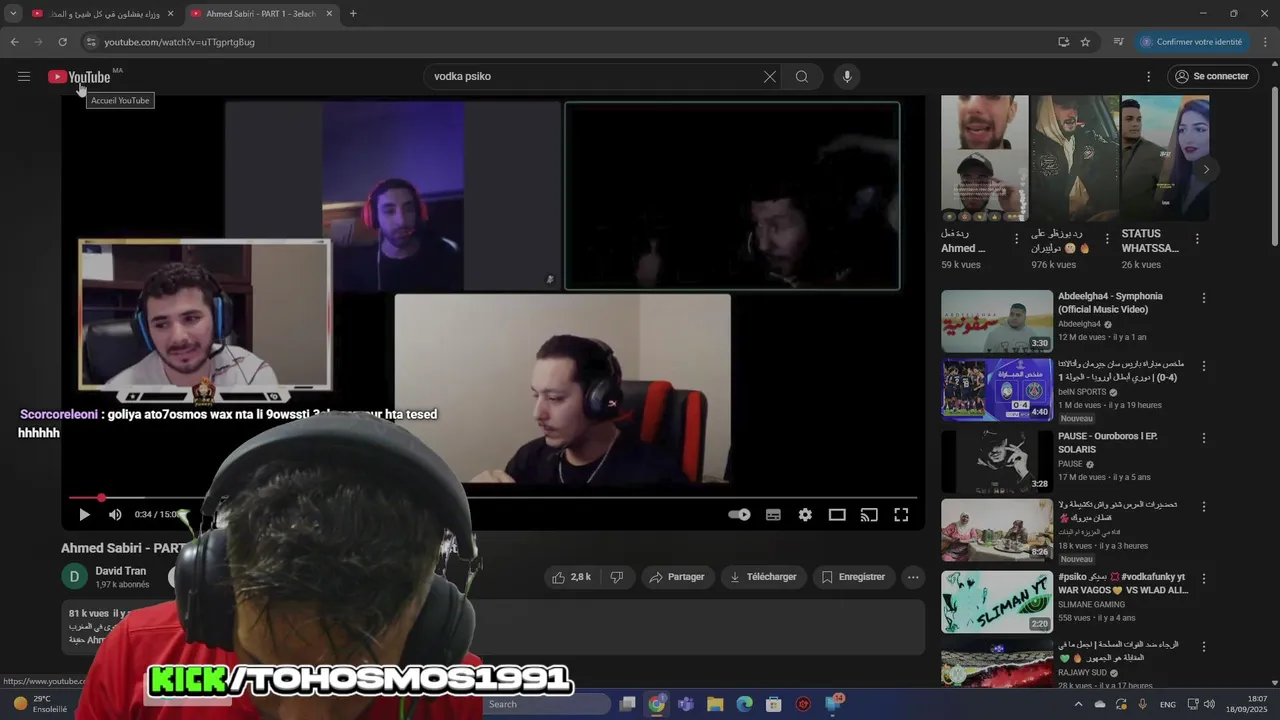The image size is (1280, 720).
Task: Switch to theater mode
Action: [837, 515]
